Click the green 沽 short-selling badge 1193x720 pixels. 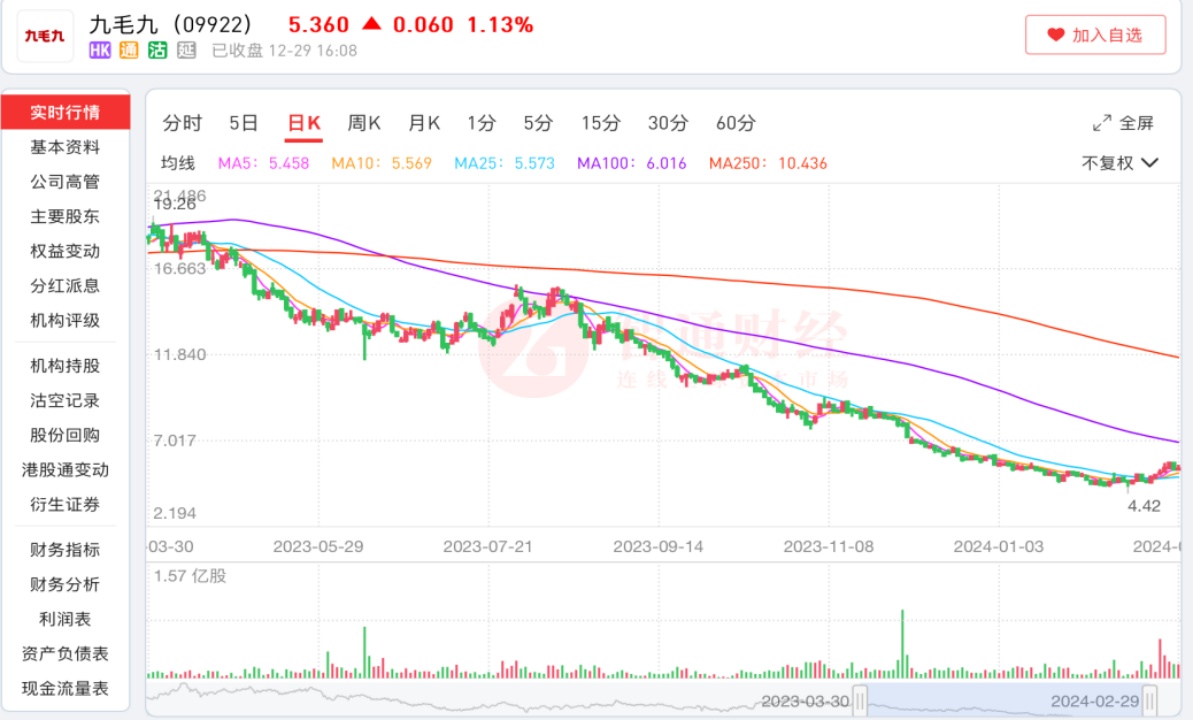tap(157, 50)
